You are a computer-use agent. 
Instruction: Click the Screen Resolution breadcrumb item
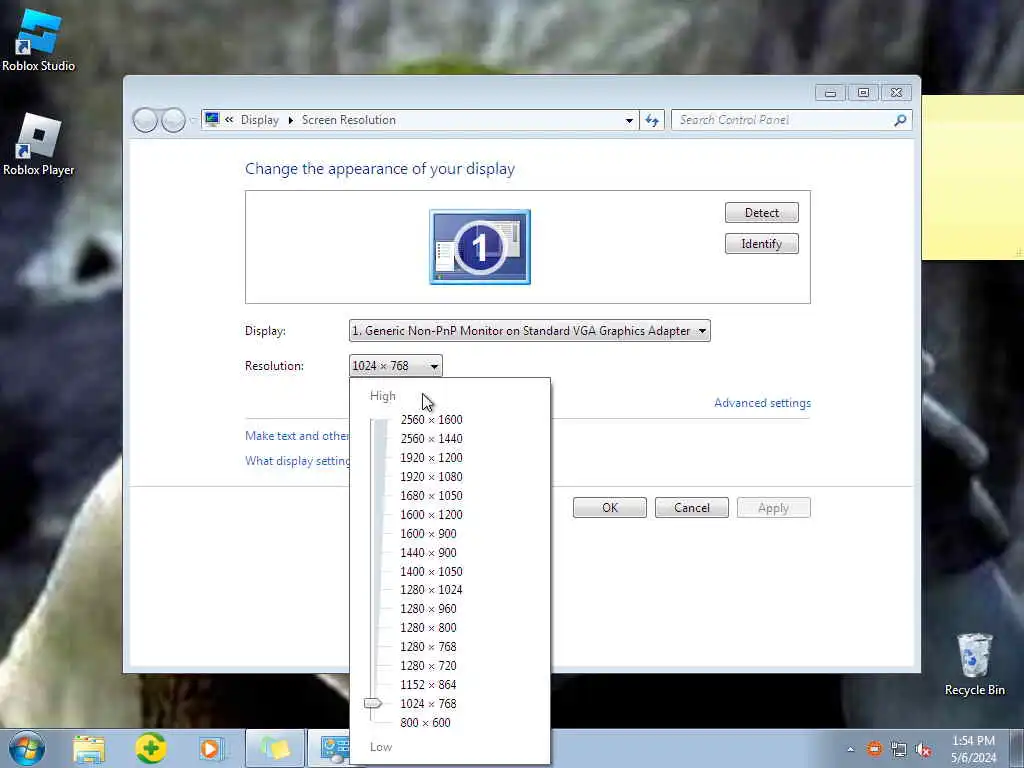point(349,120)
